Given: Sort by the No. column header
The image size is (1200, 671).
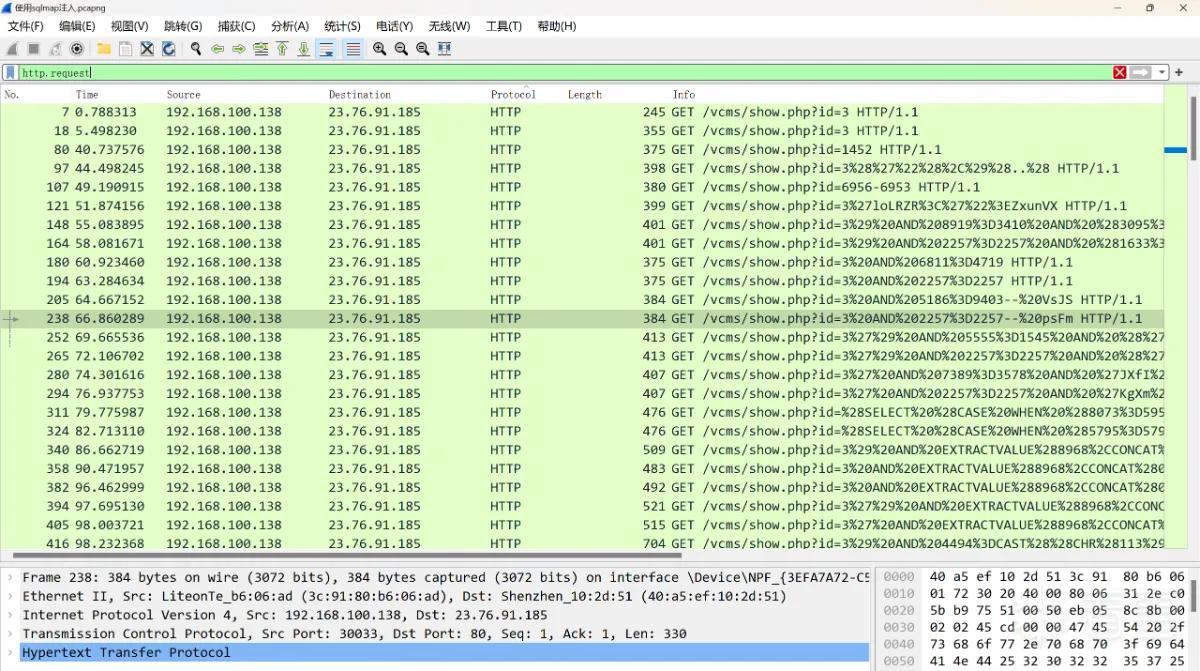Looking at the screenshot, I should [x=12, y=95].
